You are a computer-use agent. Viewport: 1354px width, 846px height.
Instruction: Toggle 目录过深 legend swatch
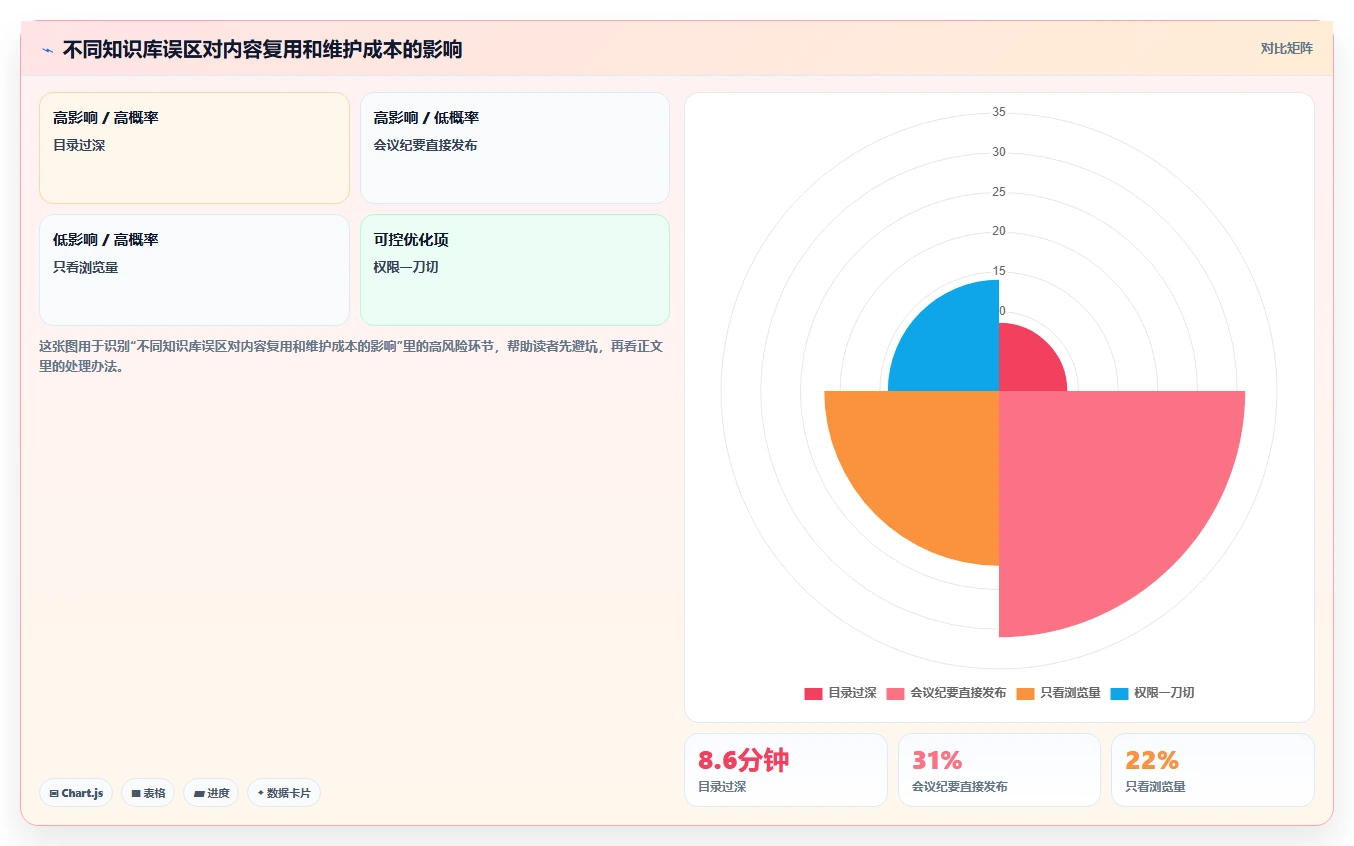[813, 693]
